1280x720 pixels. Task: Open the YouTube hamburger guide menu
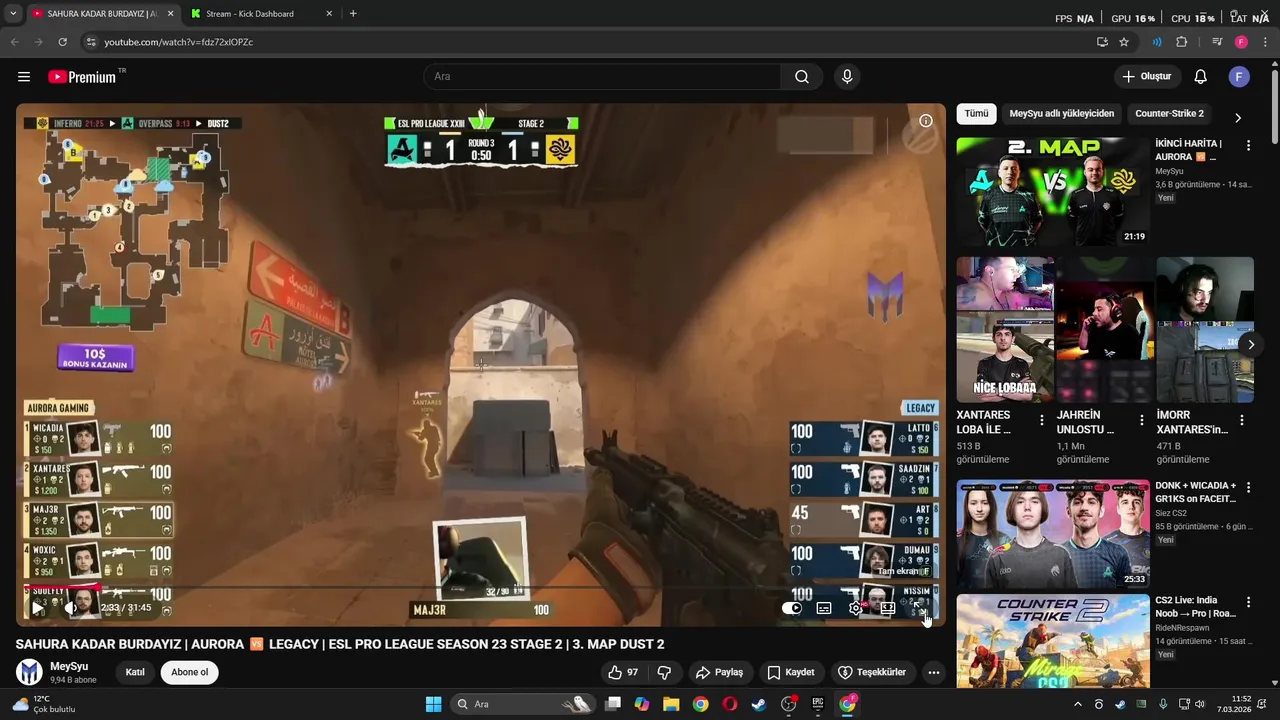coord(24,77)
